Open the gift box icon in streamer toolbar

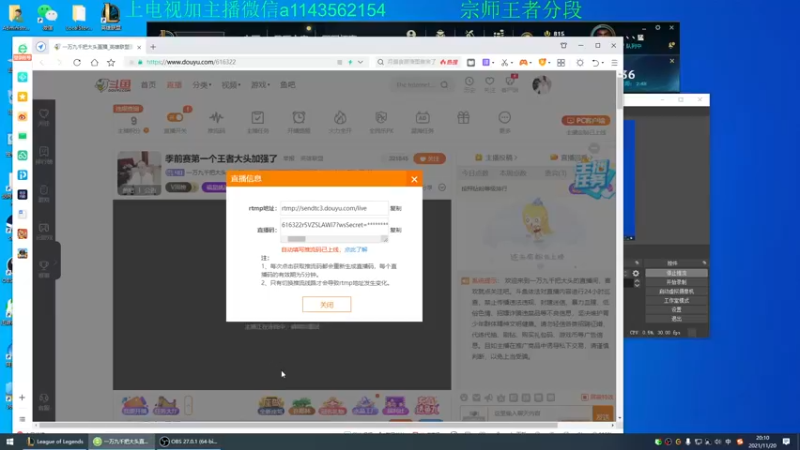463,118
